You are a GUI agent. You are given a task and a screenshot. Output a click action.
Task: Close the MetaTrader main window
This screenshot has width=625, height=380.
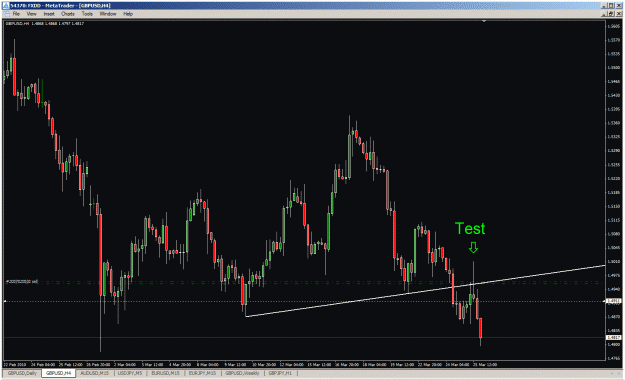coord(619,6)
